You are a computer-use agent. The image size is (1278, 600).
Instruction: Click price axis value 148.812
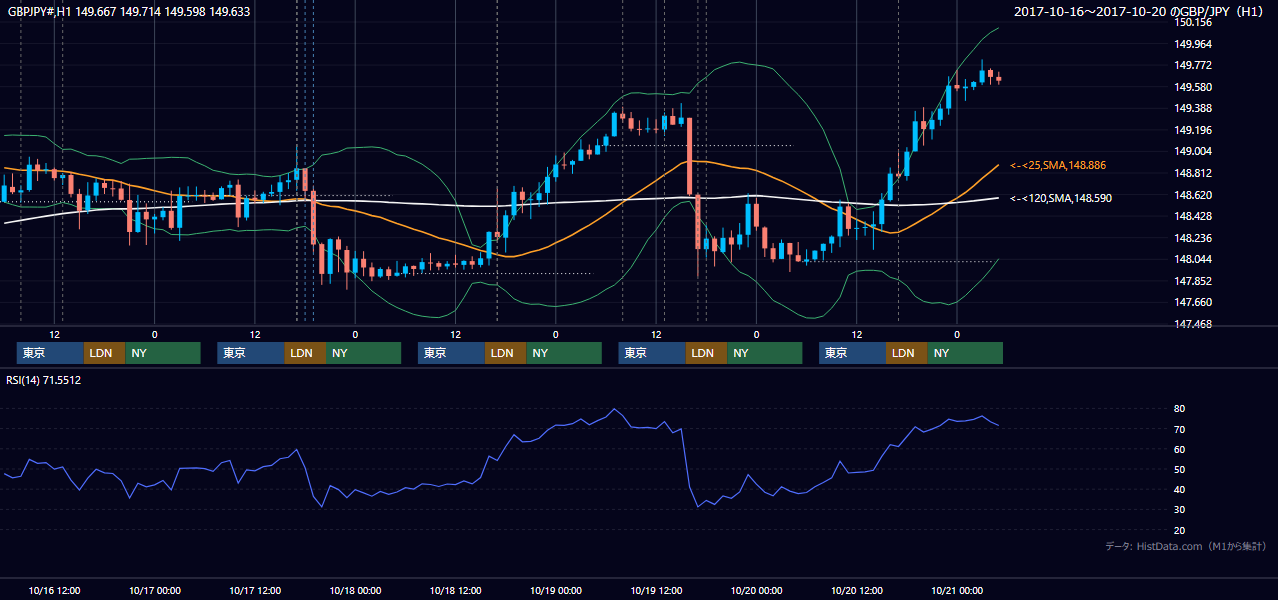point(1192,173)
